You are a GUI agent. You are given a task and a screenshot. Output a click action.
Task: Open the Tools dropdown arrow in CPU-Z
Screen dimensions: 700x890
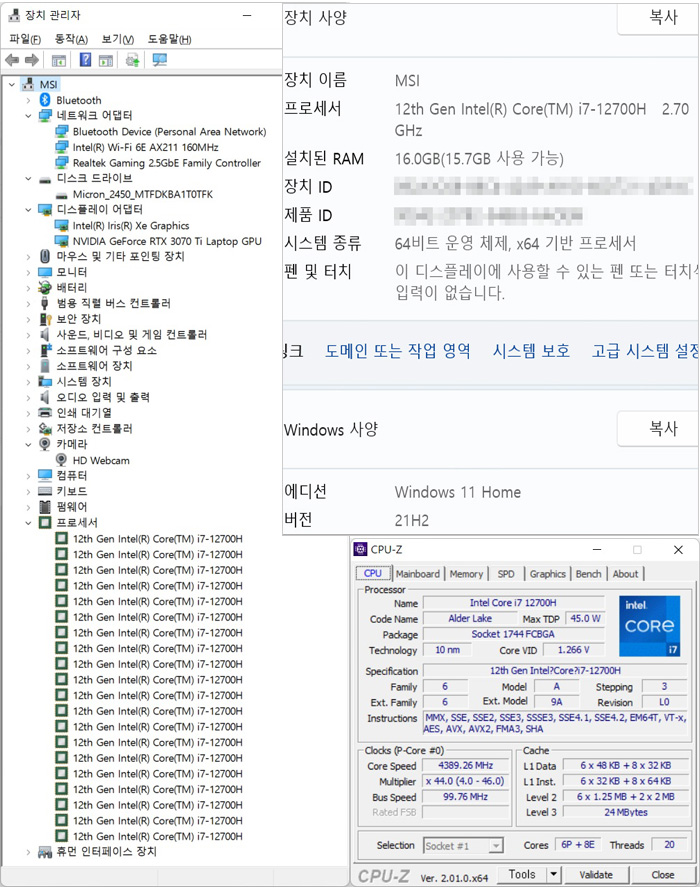pos(553,874)
